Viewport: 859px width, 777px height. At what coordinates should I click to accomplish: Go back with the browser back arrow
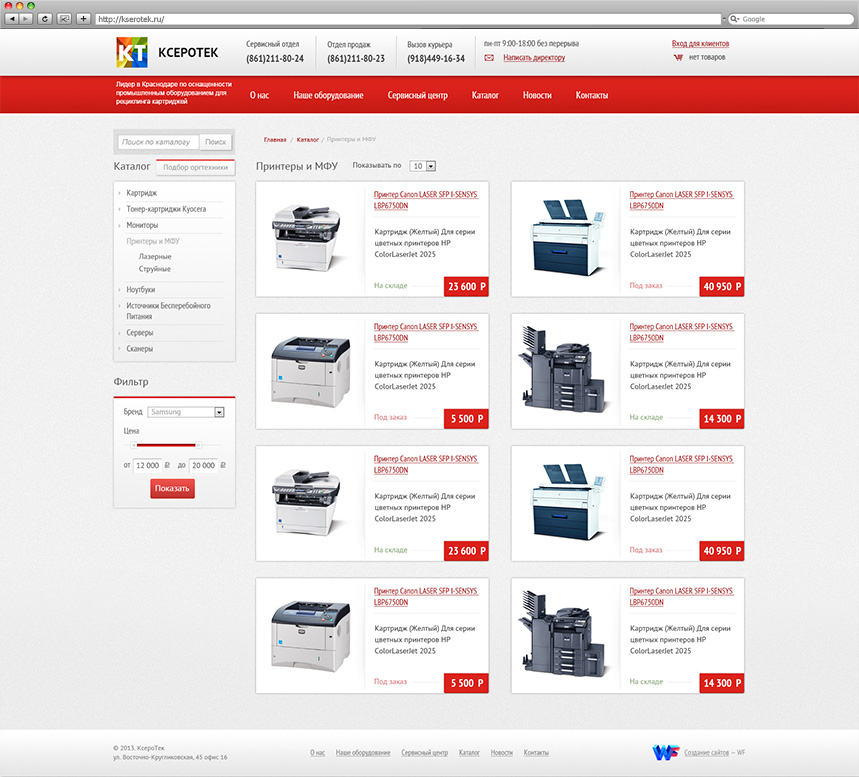(x=12, y=19)
